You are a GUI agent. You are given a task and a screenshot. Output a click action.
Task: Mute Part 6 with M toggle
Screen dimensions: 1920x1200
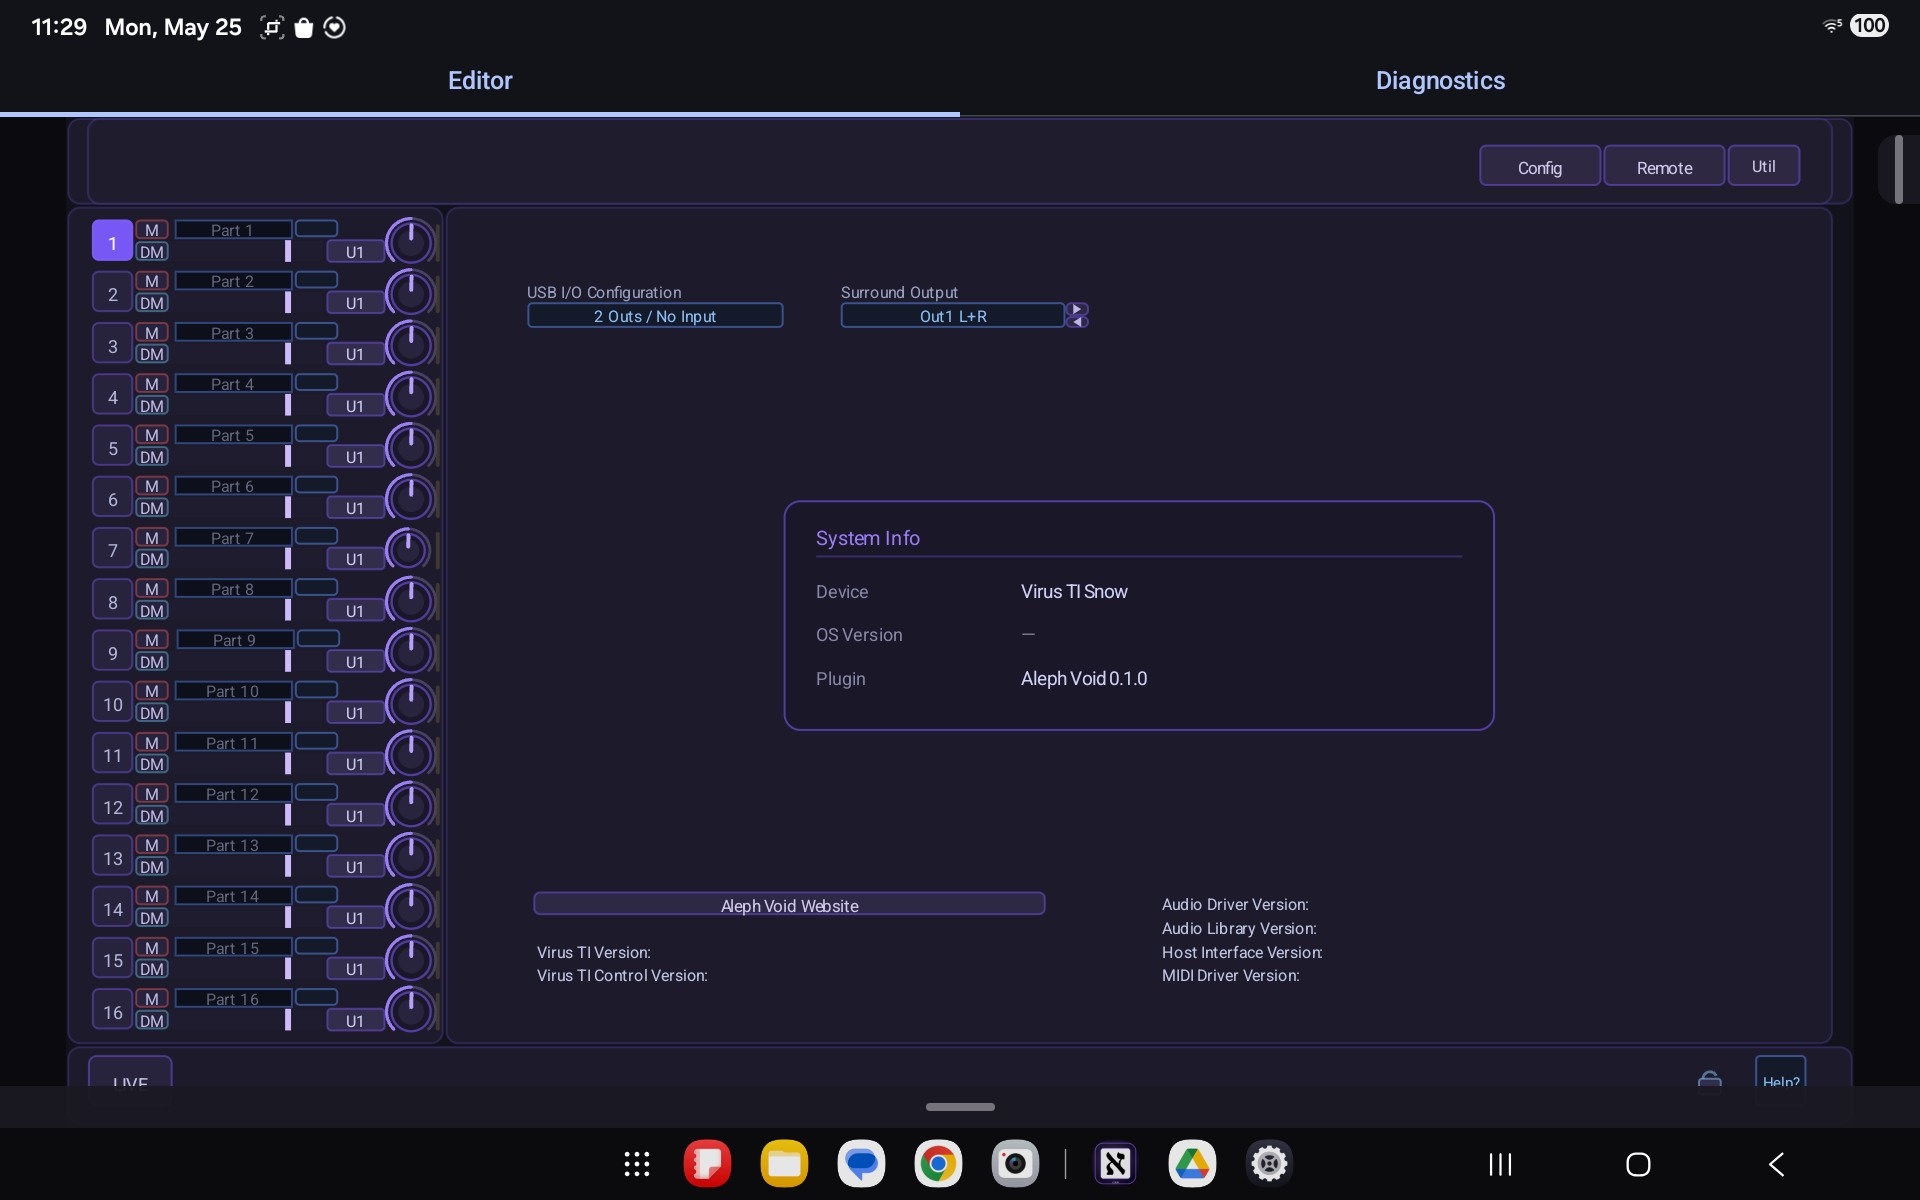click(152, 486)
